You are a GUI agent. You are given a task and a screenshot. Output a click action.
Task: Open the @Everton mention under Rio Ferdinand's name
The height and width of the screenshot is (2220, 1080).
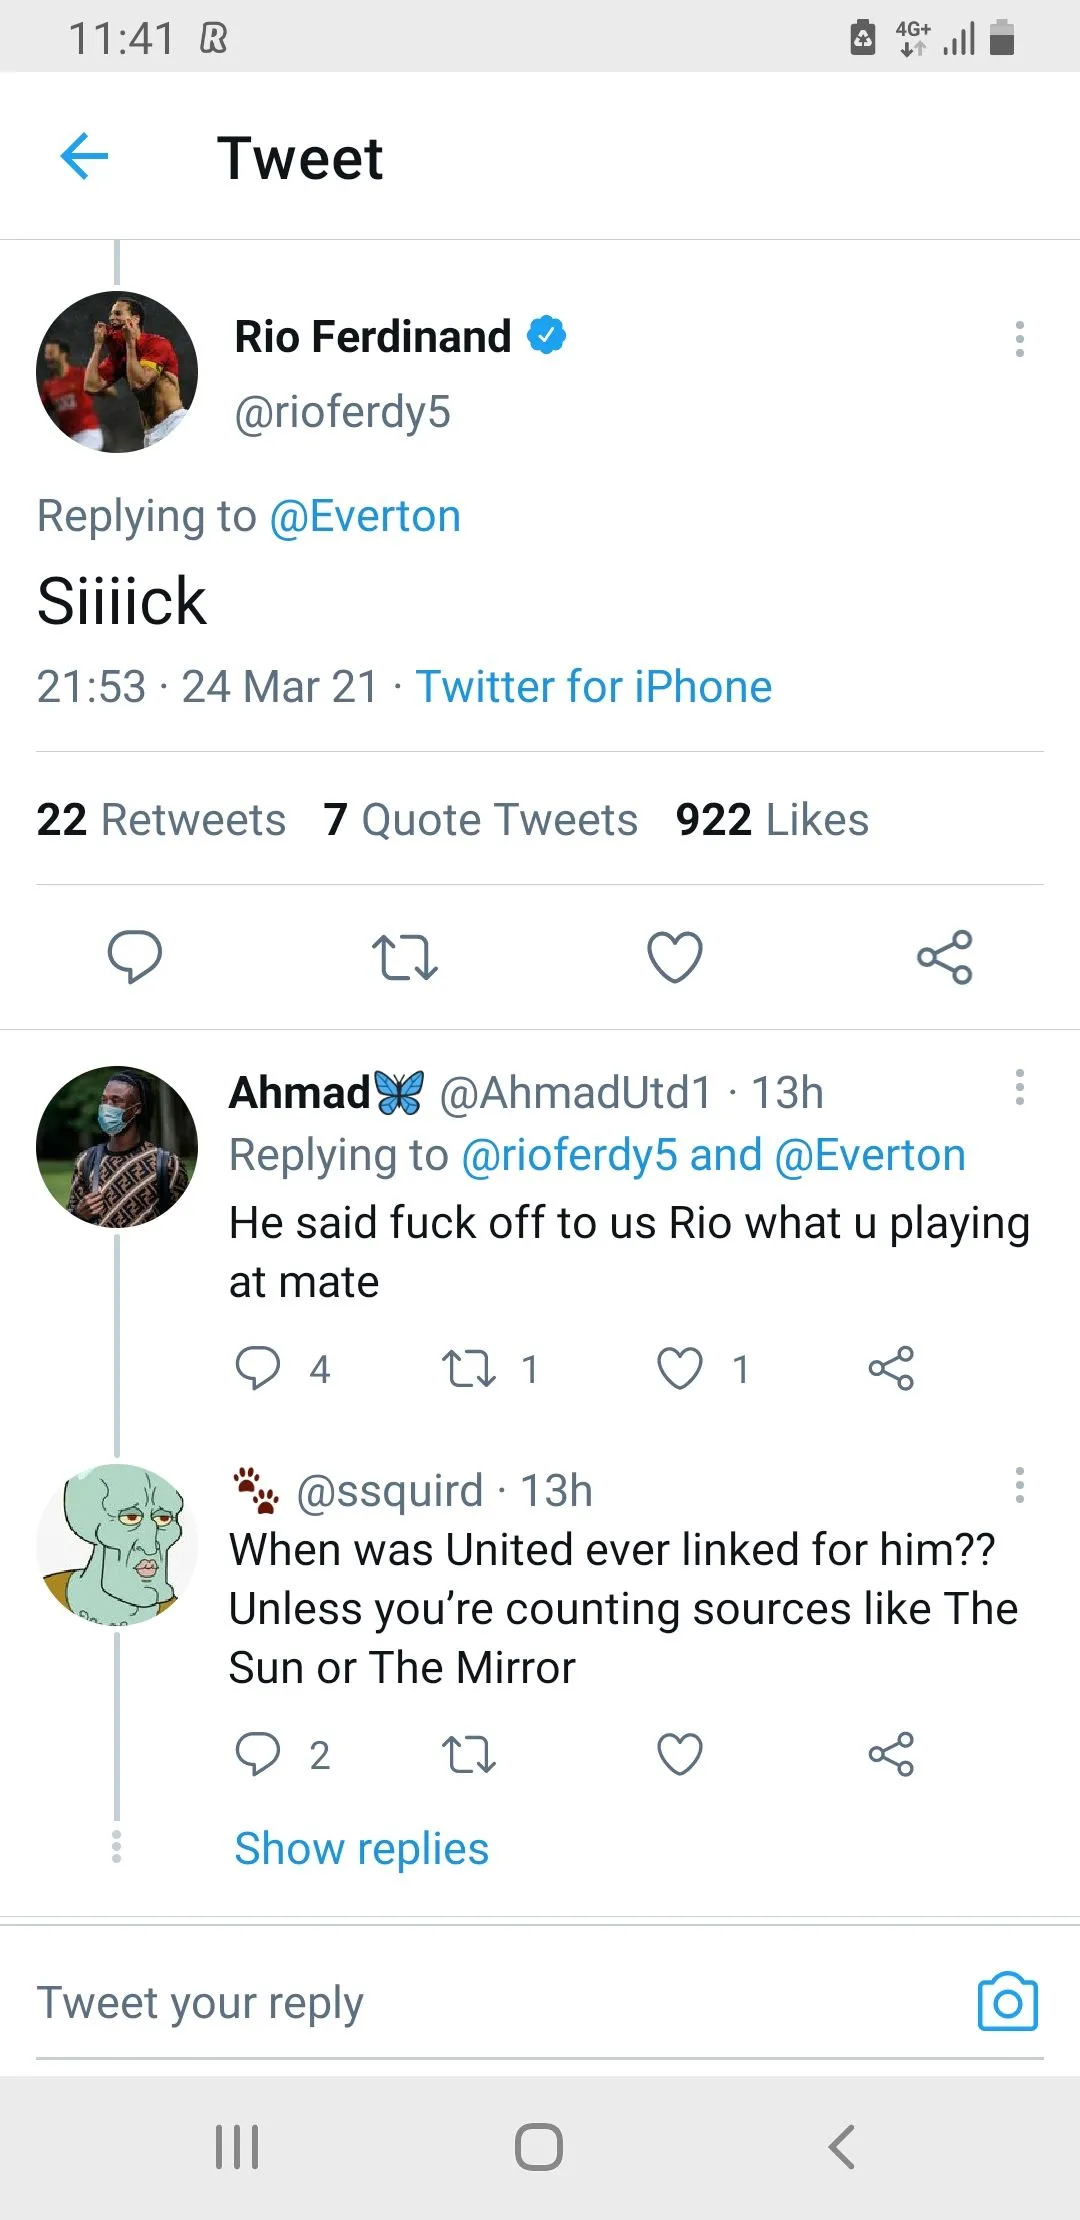[365, 517]
